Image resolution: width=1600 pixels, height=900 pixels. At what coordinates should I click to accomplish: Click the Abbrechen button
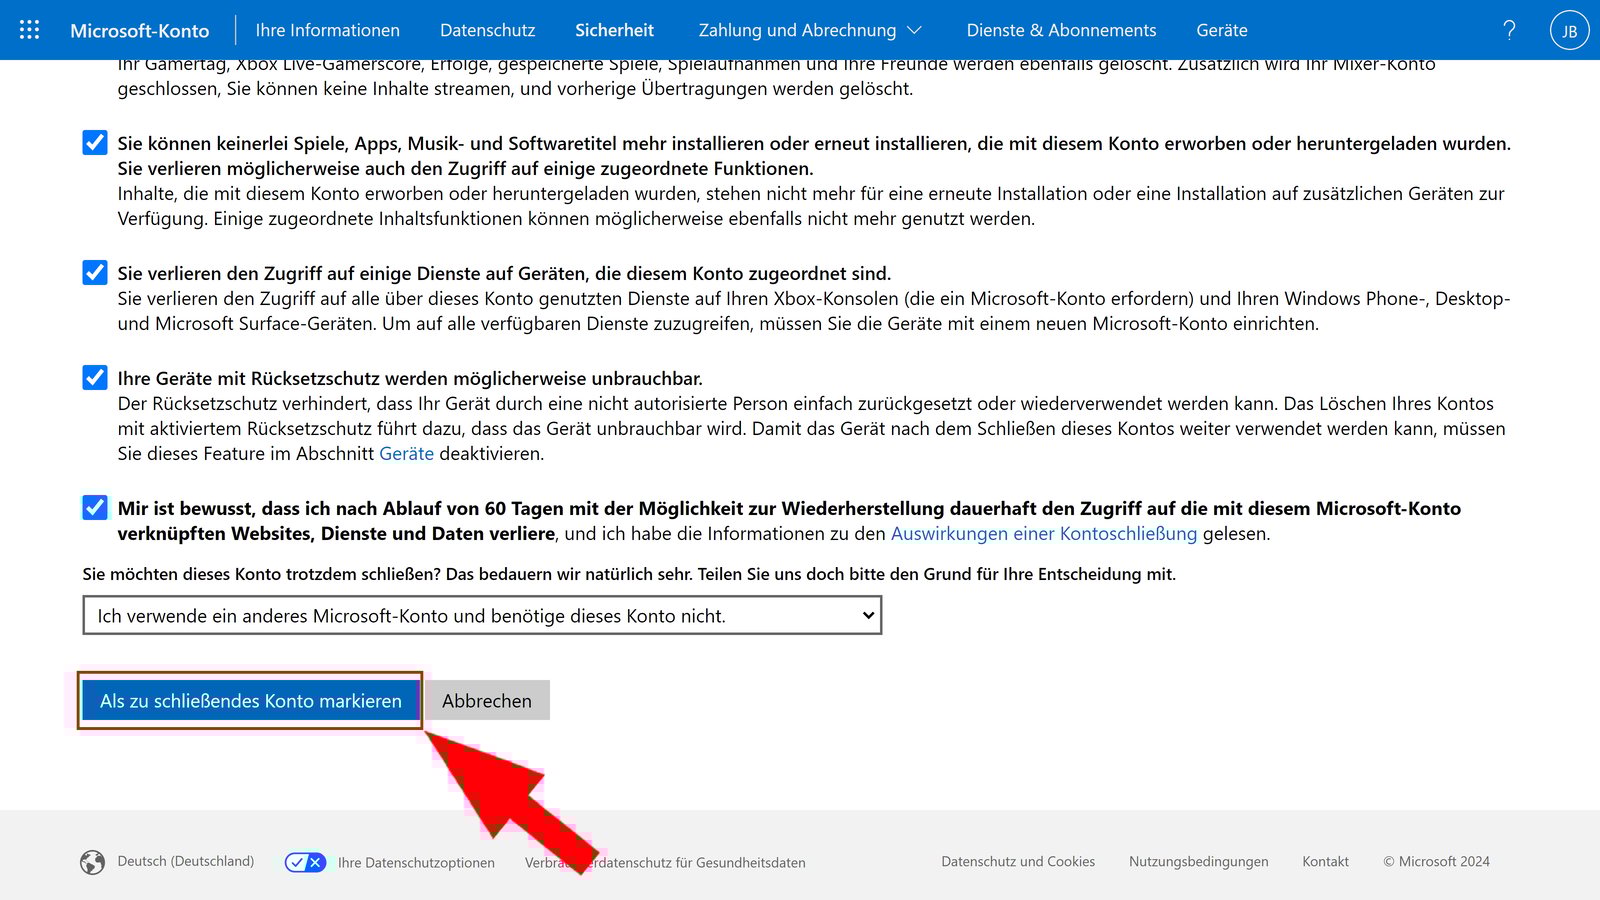486,701
